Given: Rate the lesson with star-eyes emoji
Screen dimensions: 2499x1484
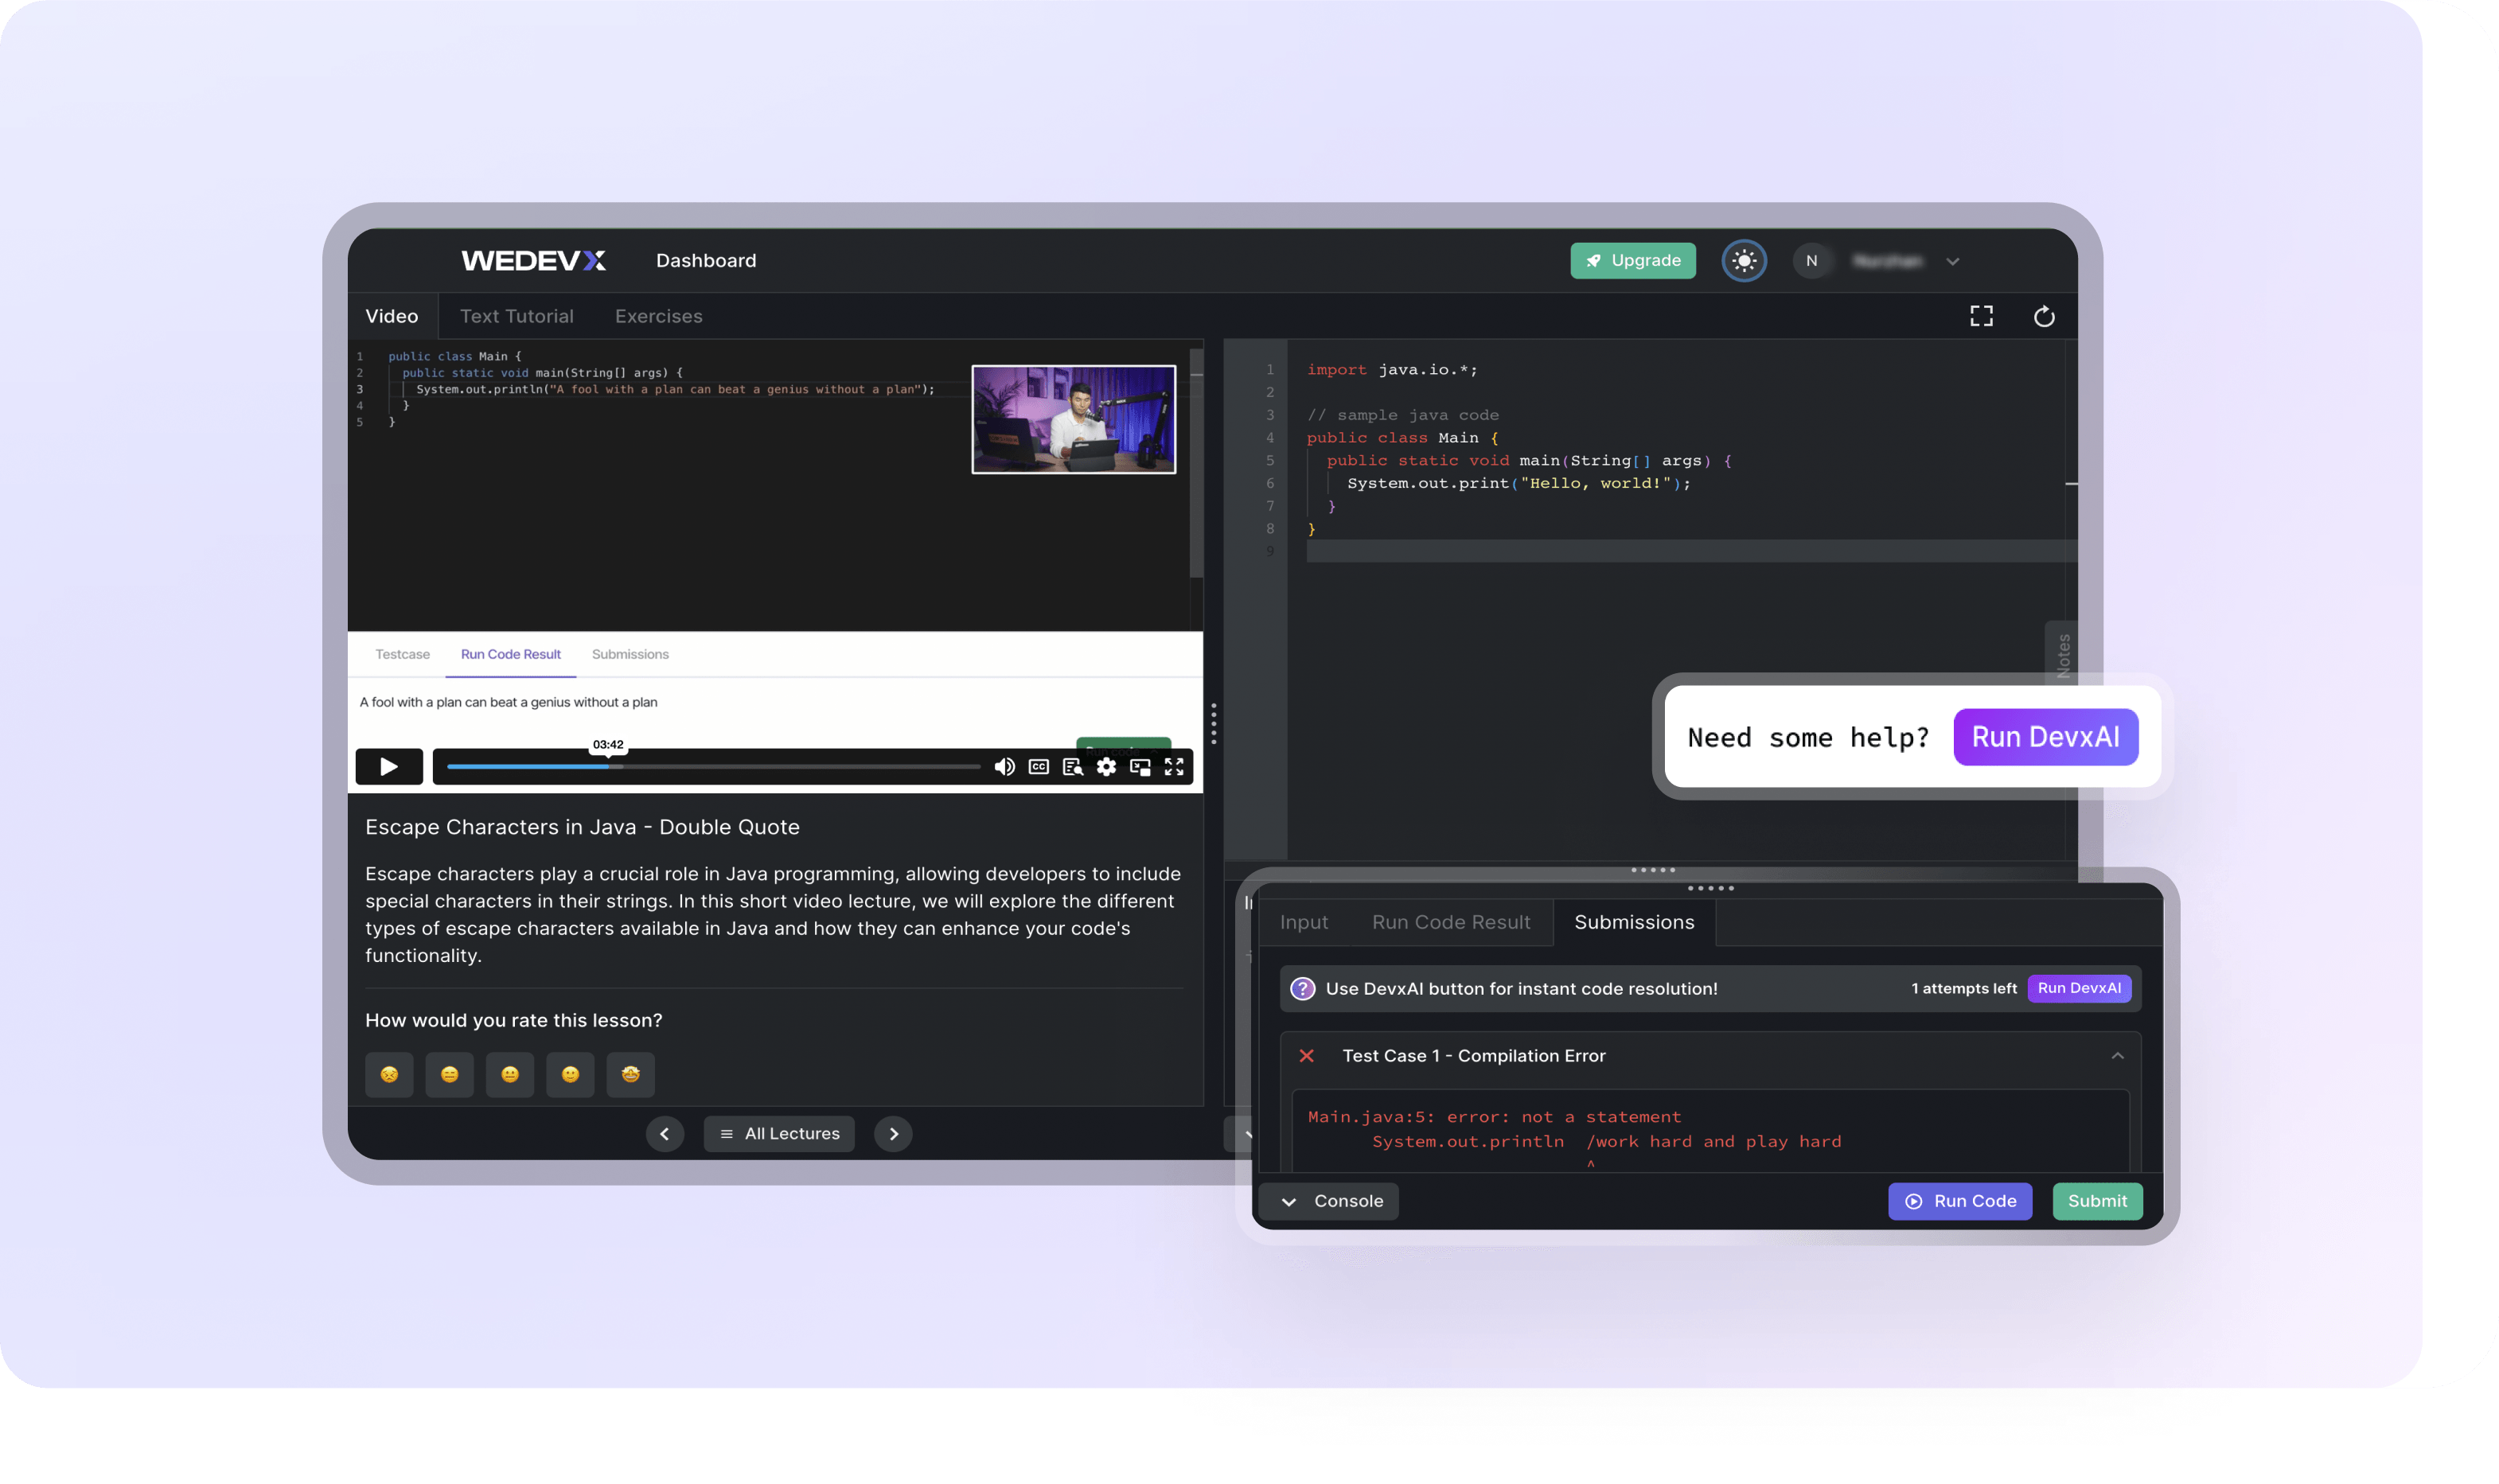Looking at the screenshot, I should (x=630, y=1074).
